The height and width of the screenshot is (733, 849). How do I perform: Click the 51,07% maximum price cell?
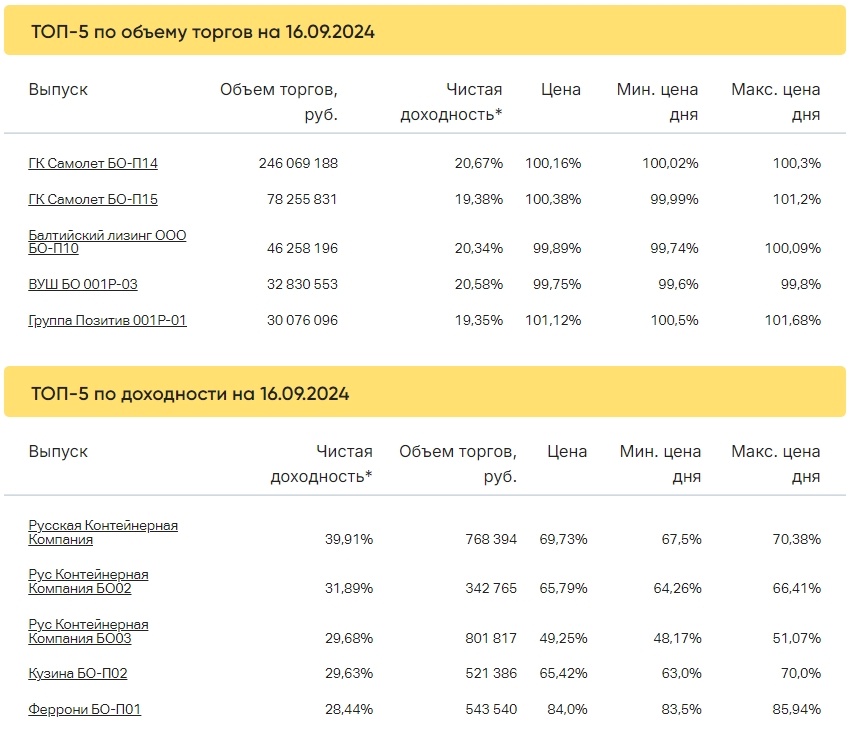[x=796, y=638]
